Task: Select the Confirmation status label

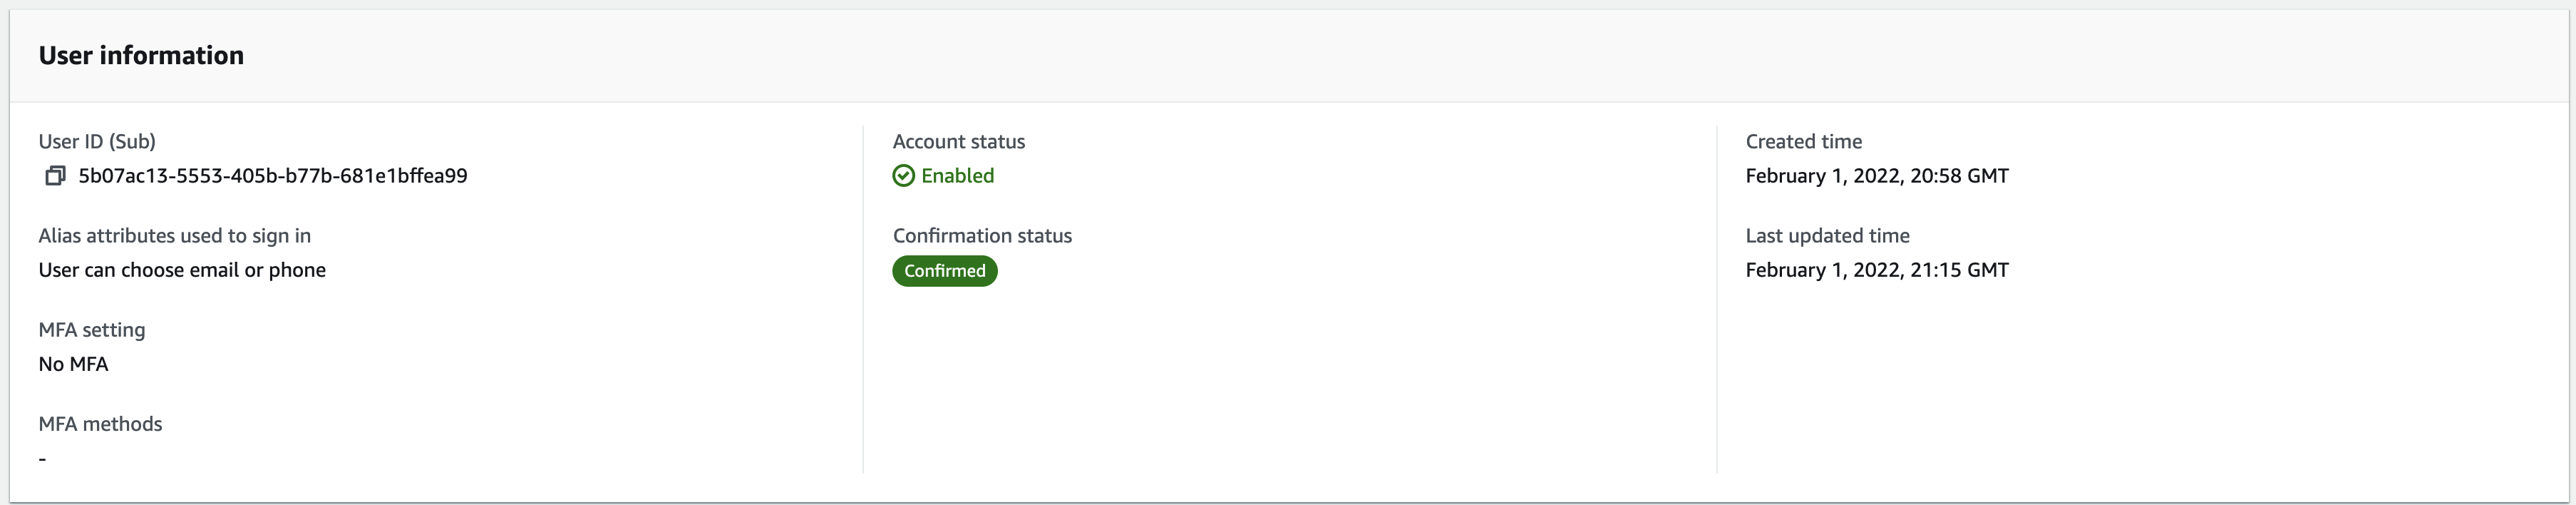Action: pos(982,236)
